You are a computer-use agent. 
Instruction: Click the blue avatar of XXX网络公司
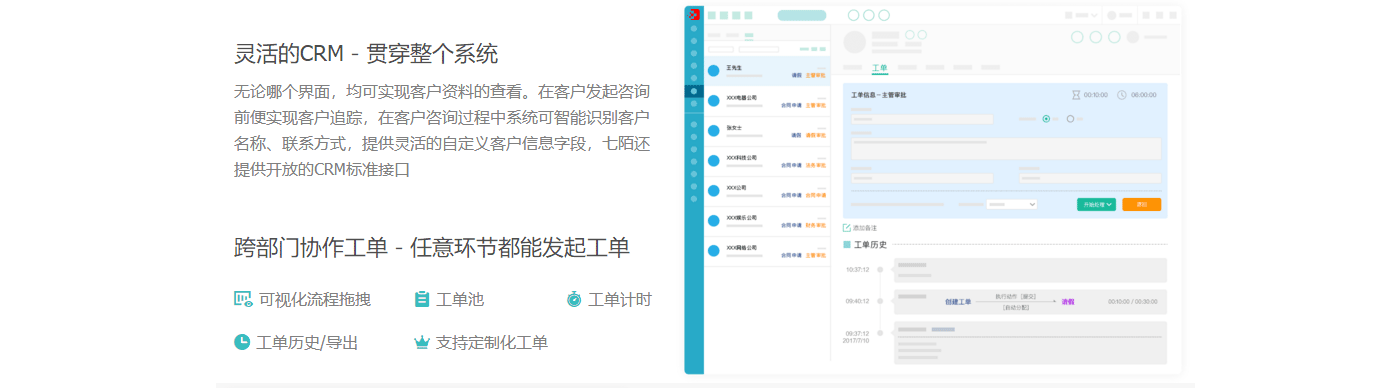pyautogui.click(x=714, y=250)
